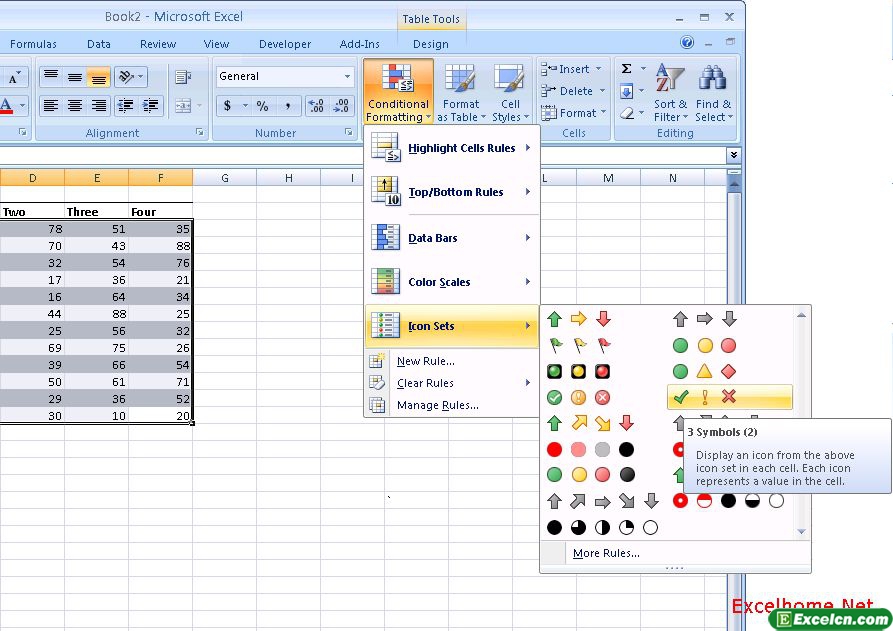Image resolution: width=893 pixels, height=631 pixels.
Task: Choose 3 Arrows (Colored) icon set
Action: click(x=579, y=319)
